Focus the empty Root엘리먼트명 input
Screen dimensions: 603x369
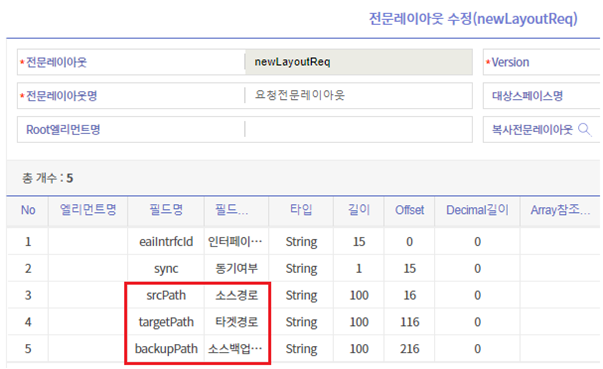[x=358, y=130]
